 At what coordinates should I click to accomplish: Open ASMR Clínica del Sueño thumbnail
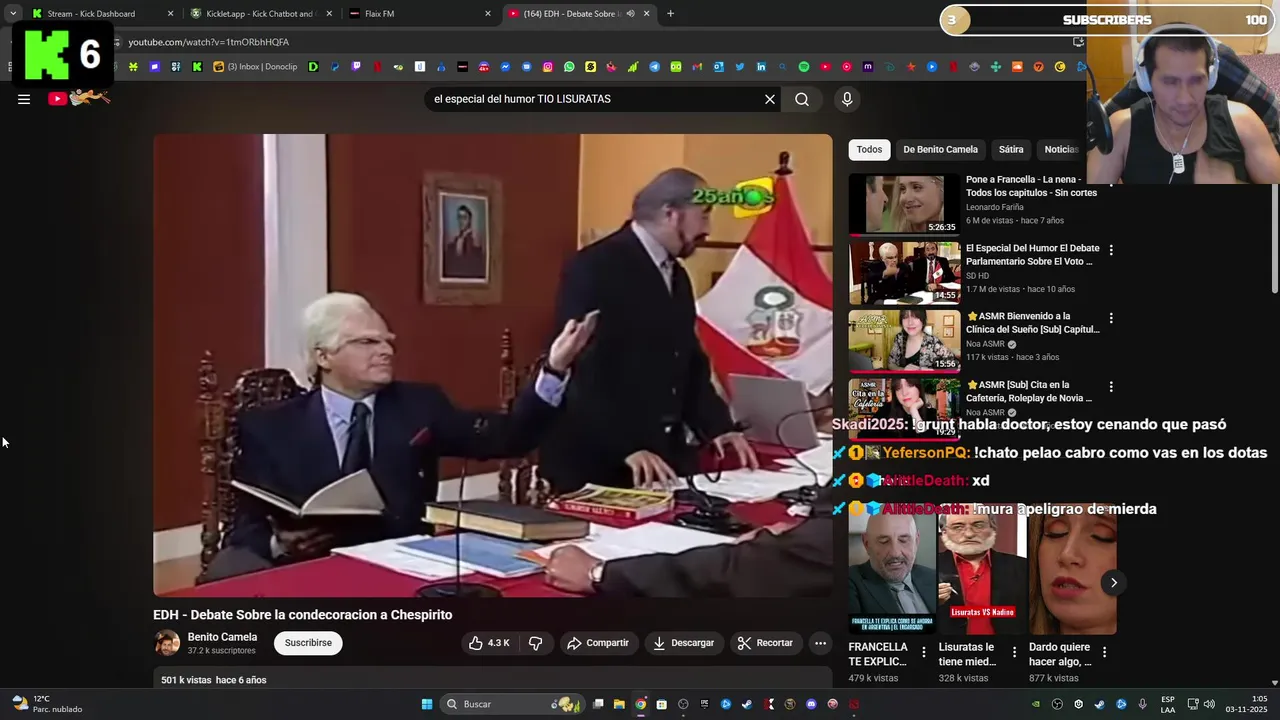pos(904,340)
